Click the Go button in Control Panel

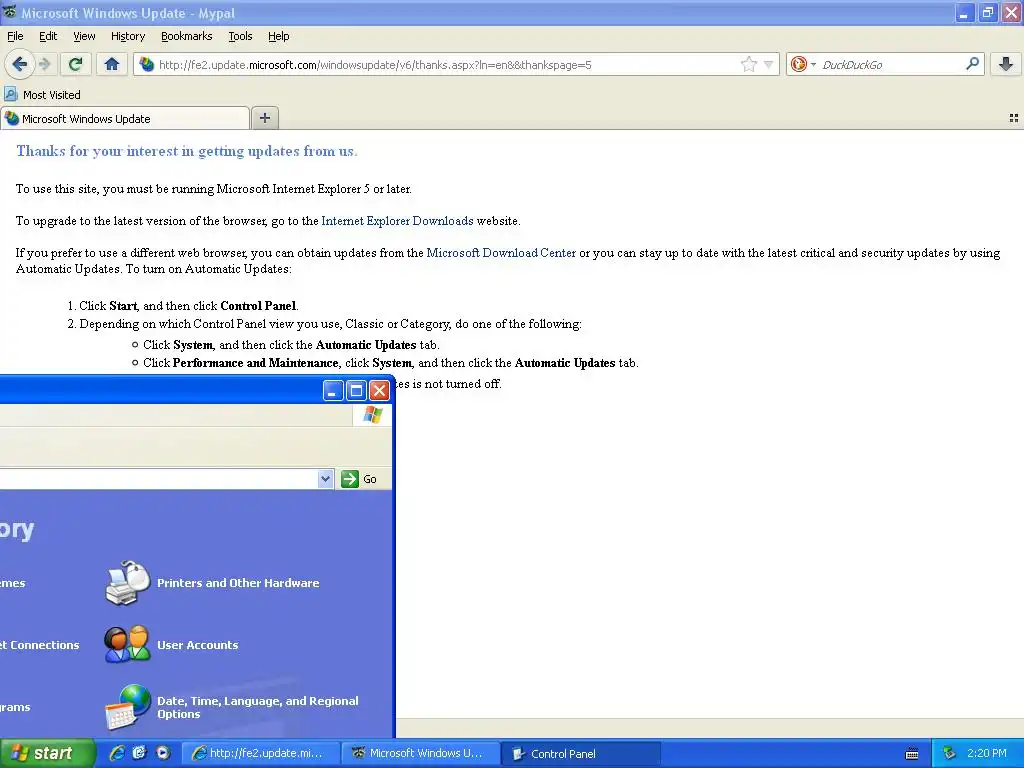(x=360, y=479)
